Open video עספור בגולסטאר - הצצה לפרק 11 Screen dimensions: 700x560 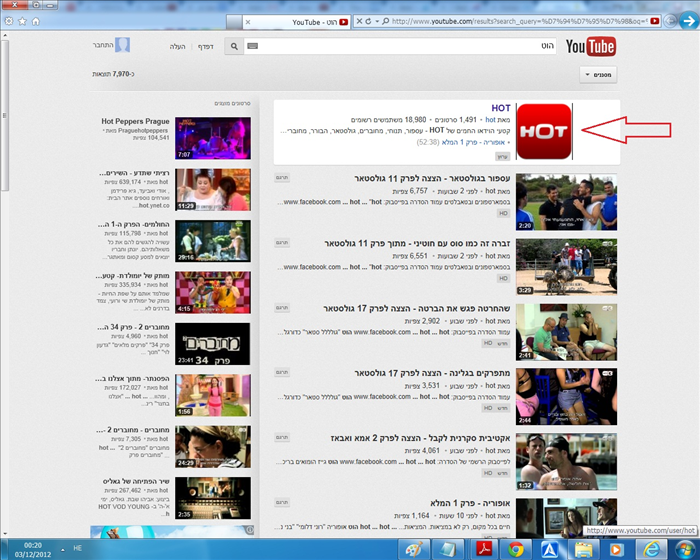coord(432,179)
